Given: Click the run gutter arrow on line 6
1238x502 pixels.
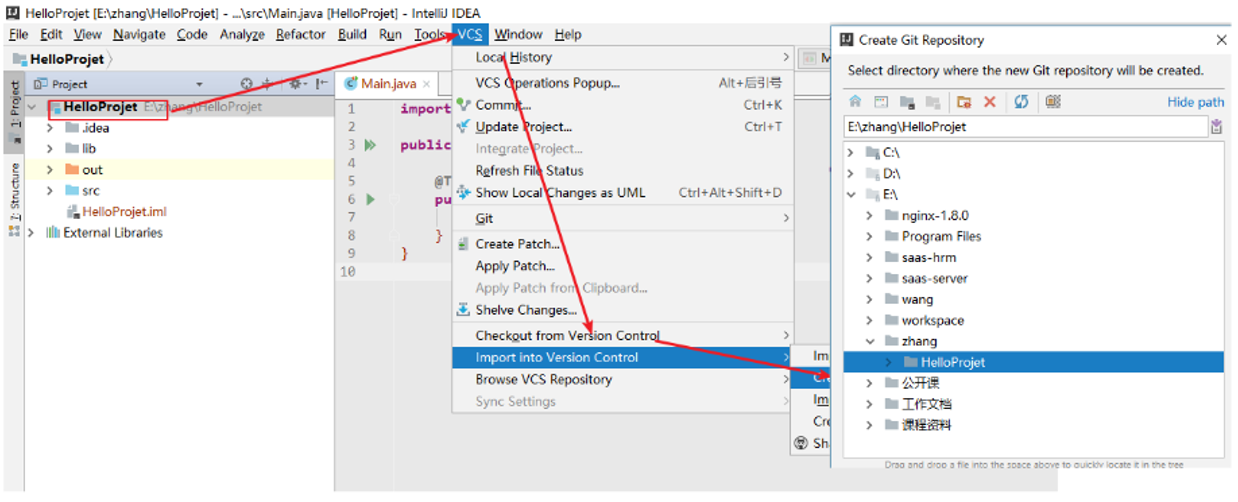Looking at the screenshot, I should [x=370, y=200].
